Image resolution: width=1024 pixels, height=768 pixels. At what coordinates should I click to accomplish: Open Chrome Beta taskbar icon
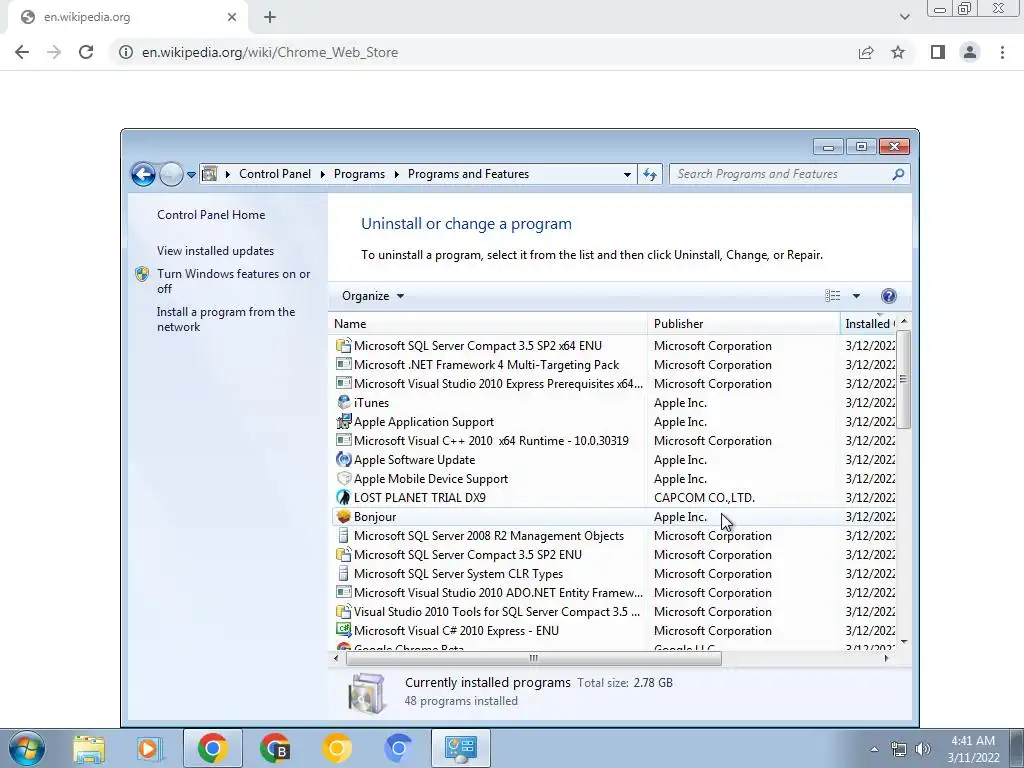(x=274, y=748)
